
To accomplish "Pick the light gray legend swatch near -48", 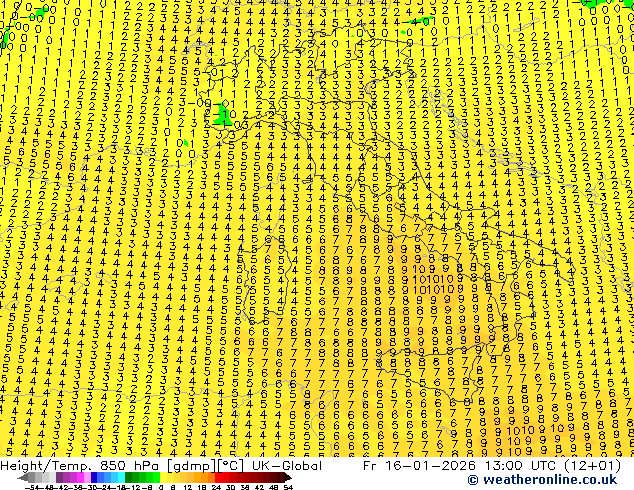I will 45,477.
